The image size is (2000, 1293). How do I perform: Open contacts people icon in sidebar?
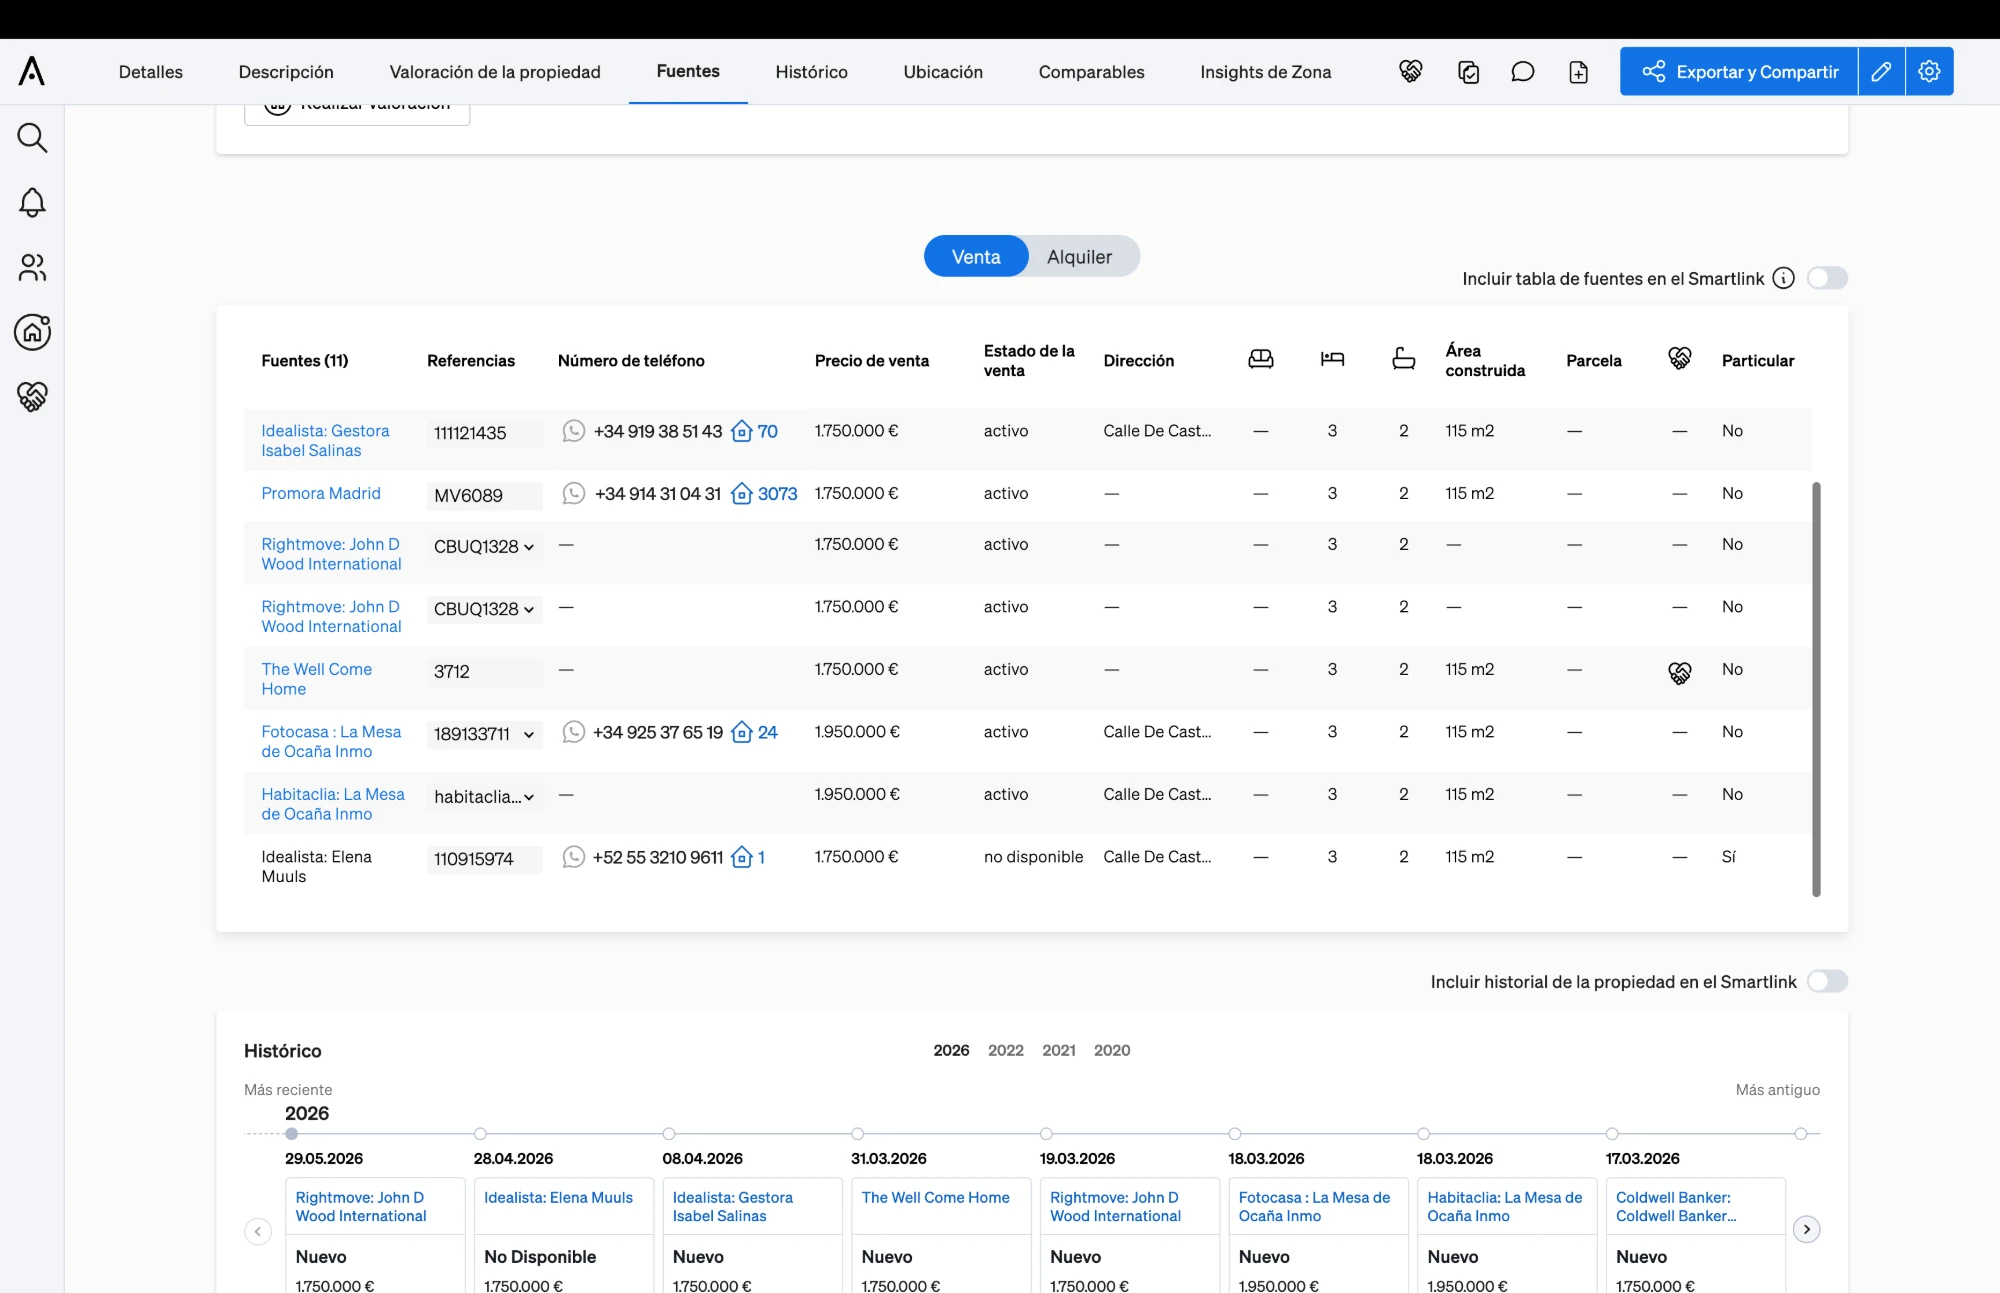(x=32, y=268)
